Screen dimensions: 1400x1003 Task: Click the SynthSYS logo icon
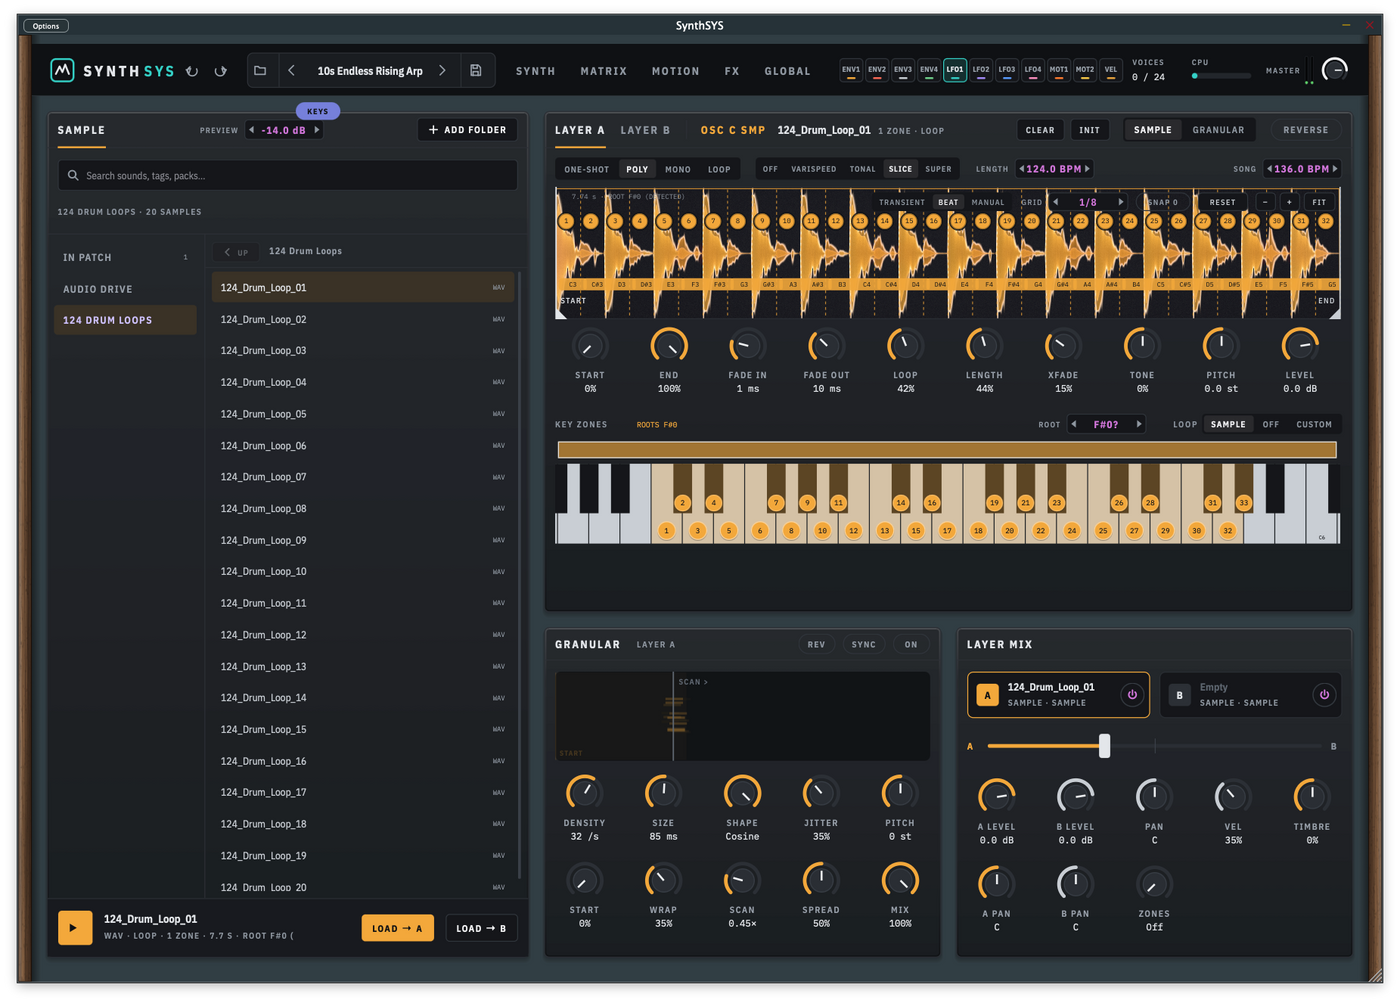click(x=63, y=71)
